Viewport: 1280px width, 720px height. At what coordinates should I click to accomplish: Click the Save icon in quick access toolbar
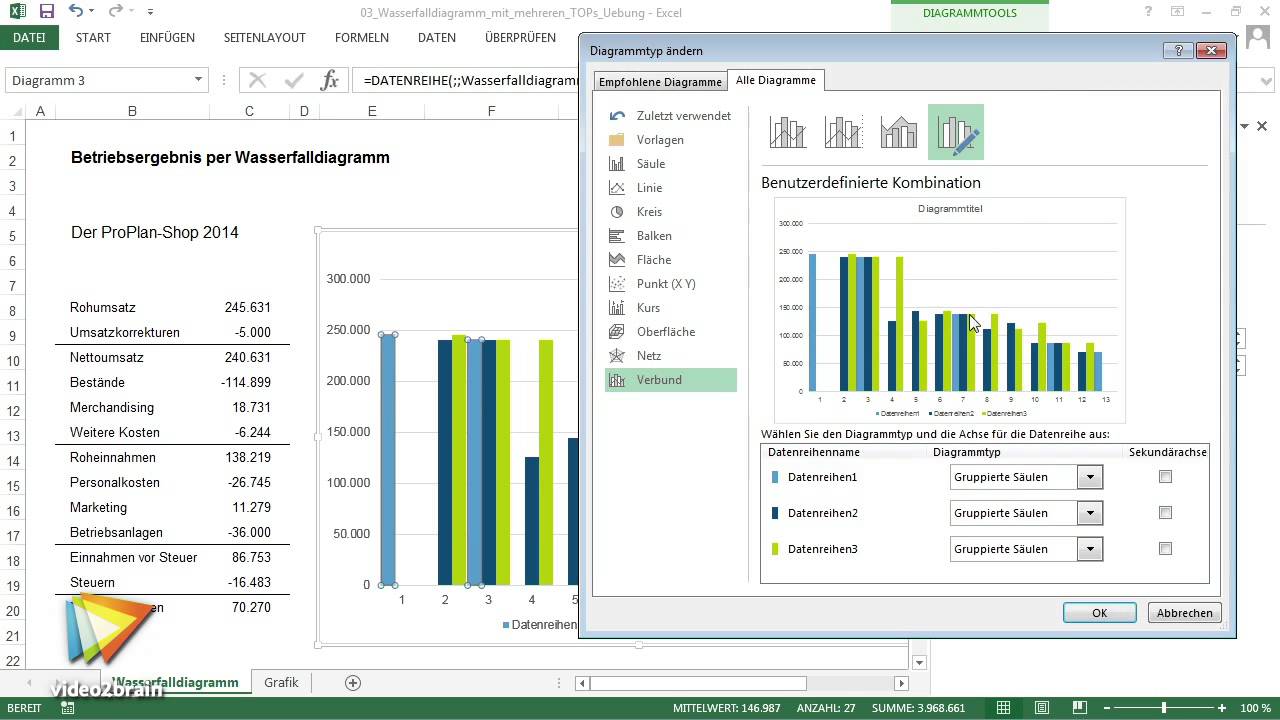tap(46, 12)
